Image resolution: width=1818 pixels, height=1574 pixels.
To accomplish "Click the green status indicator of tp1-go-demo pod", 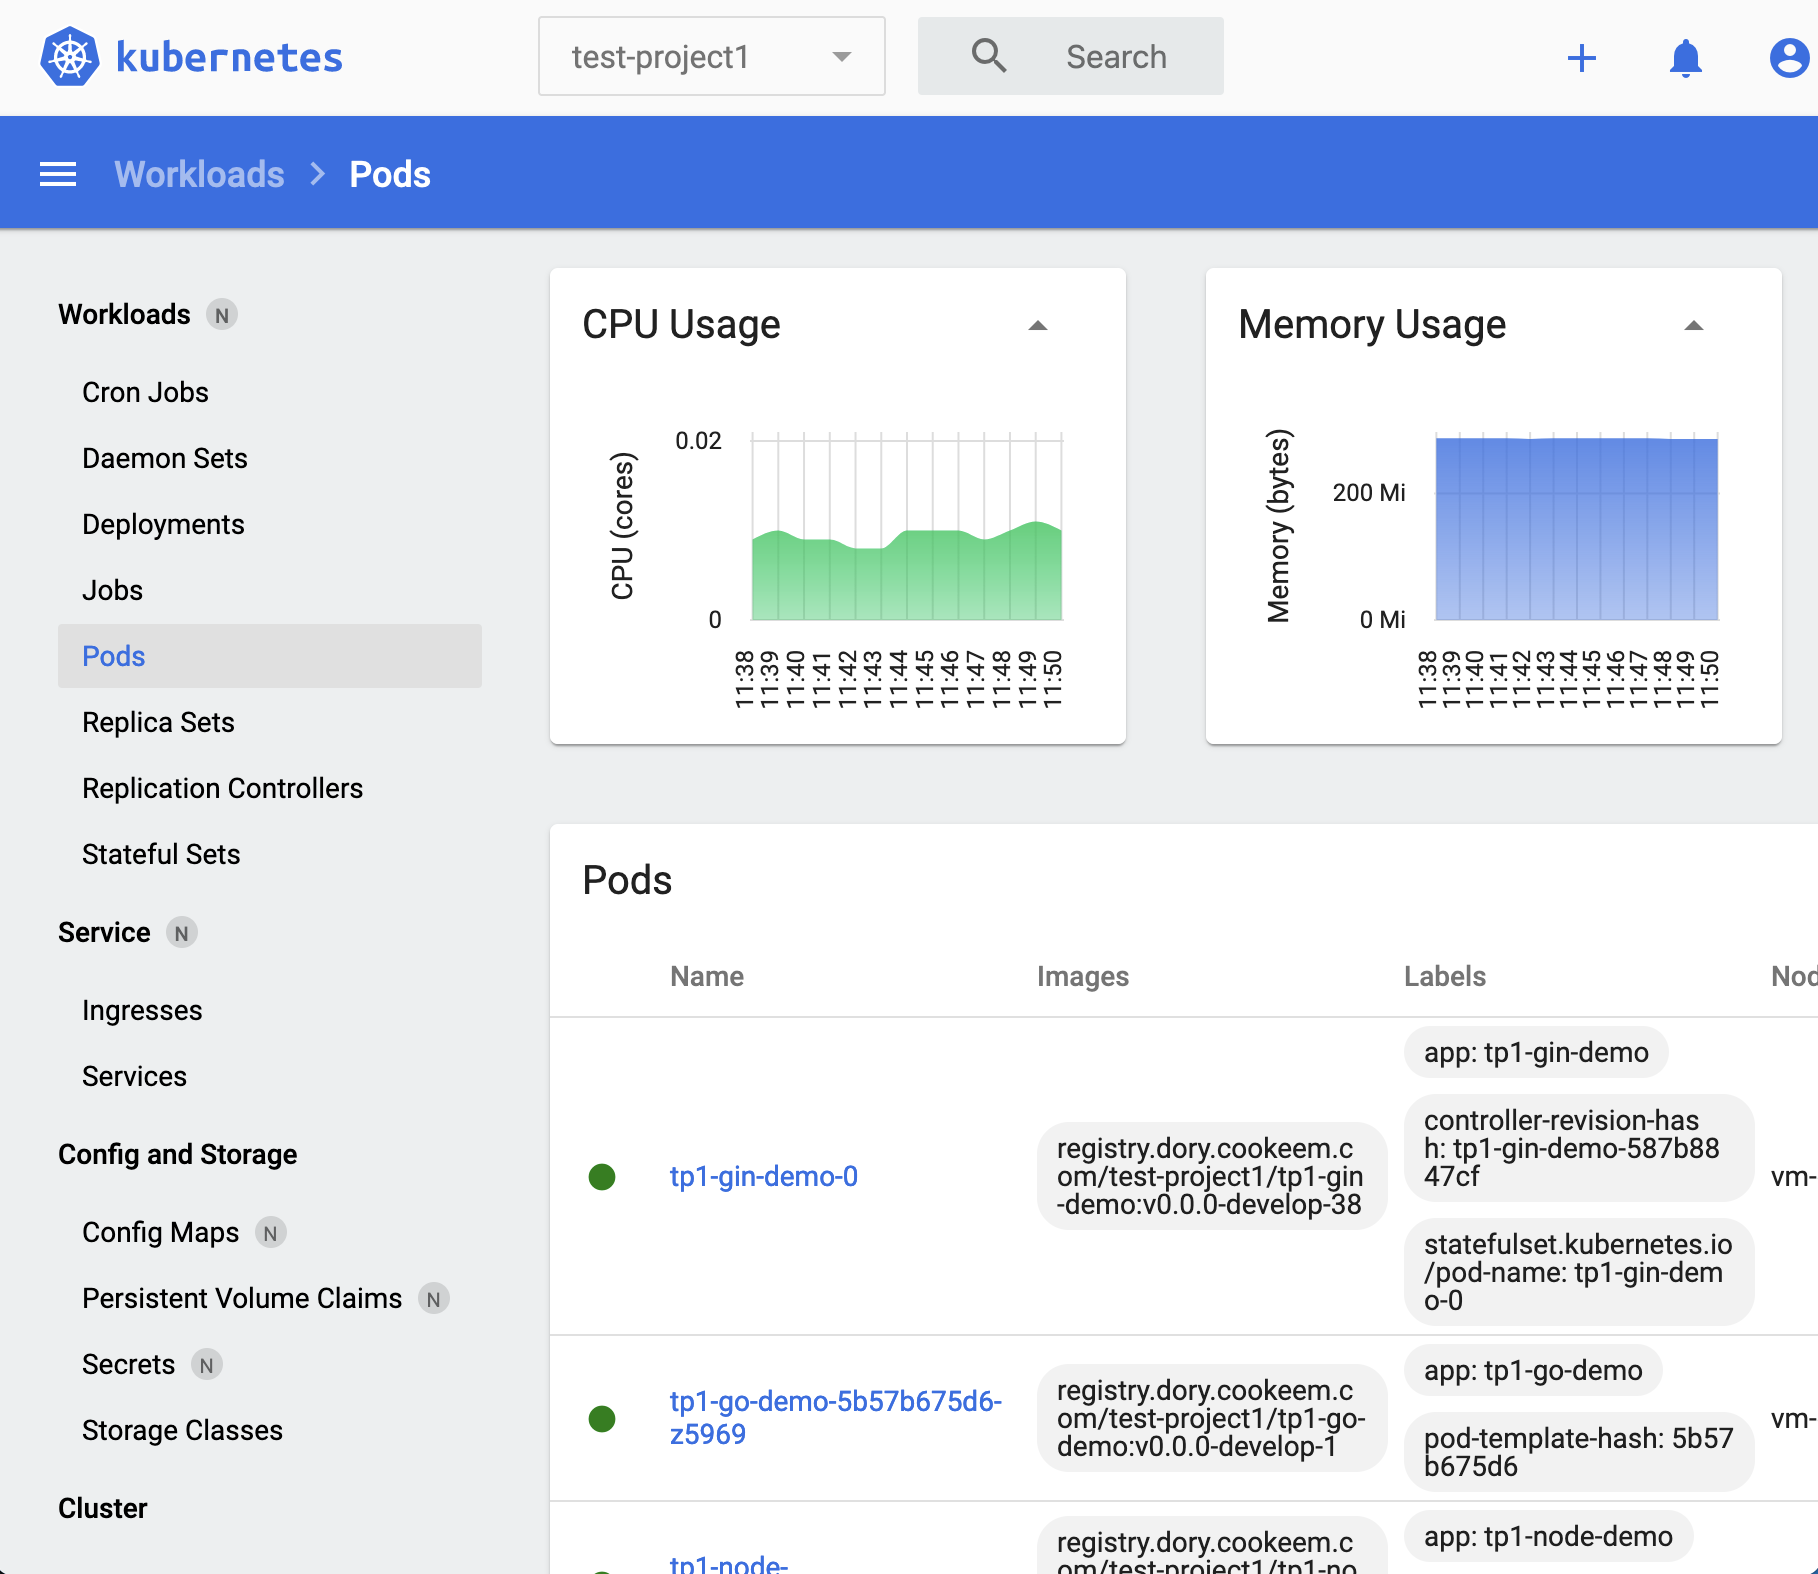I will [602, 1418].
